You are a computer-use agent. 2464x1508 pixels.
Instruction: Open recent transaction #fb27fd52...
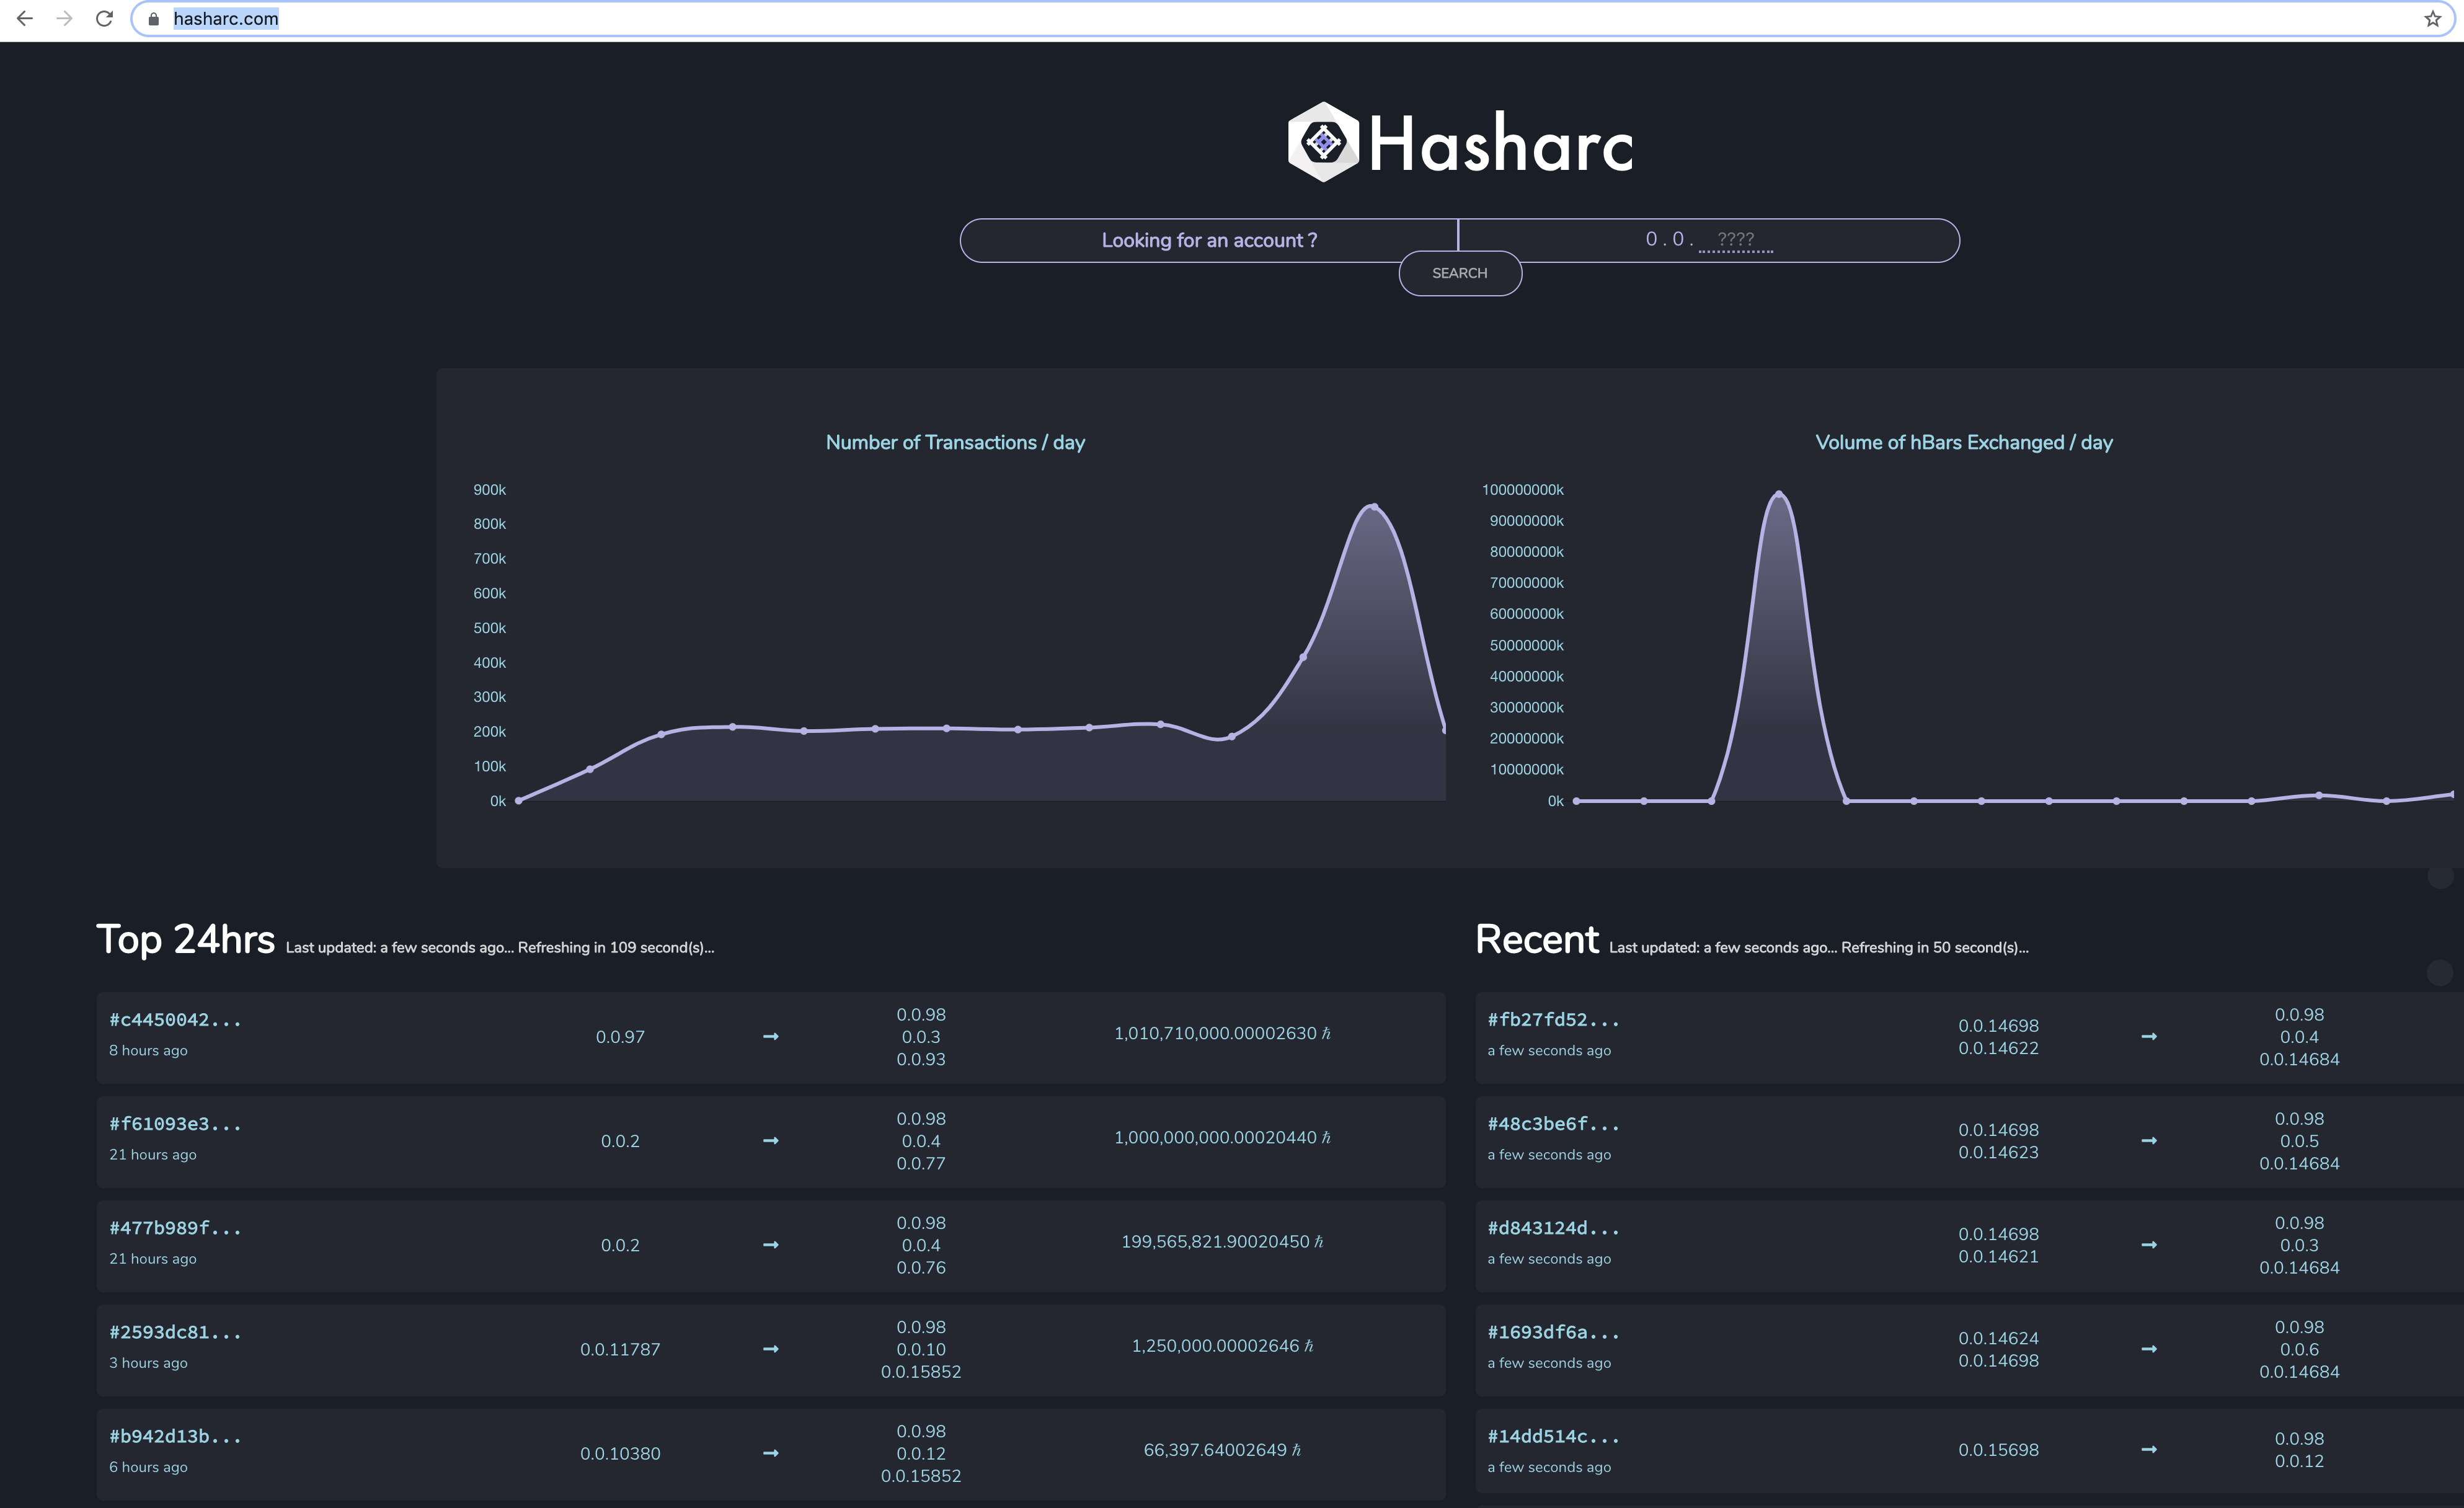(x=1553, y=1020)
